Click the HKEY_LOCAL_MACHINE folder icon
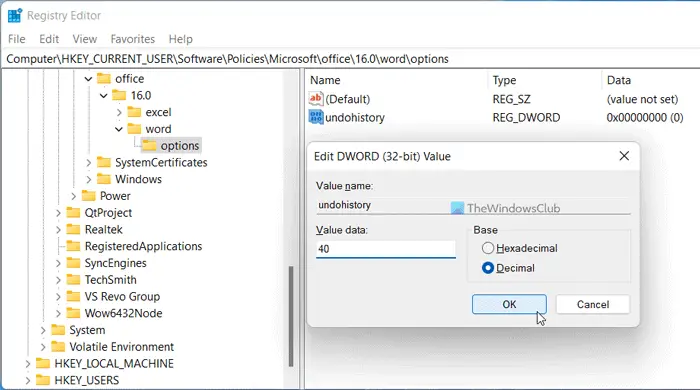This screenshot has height=390, width=700. click(x=43, y=363)
